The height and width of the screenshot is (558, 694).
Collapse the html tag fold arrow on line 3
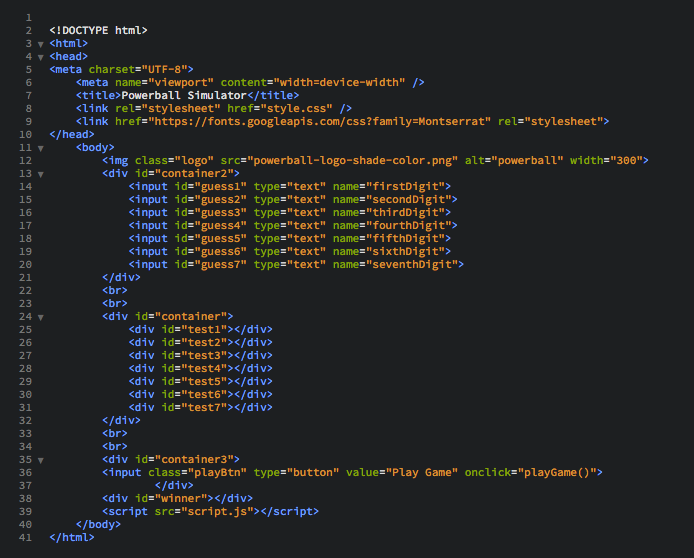(41, 44)
